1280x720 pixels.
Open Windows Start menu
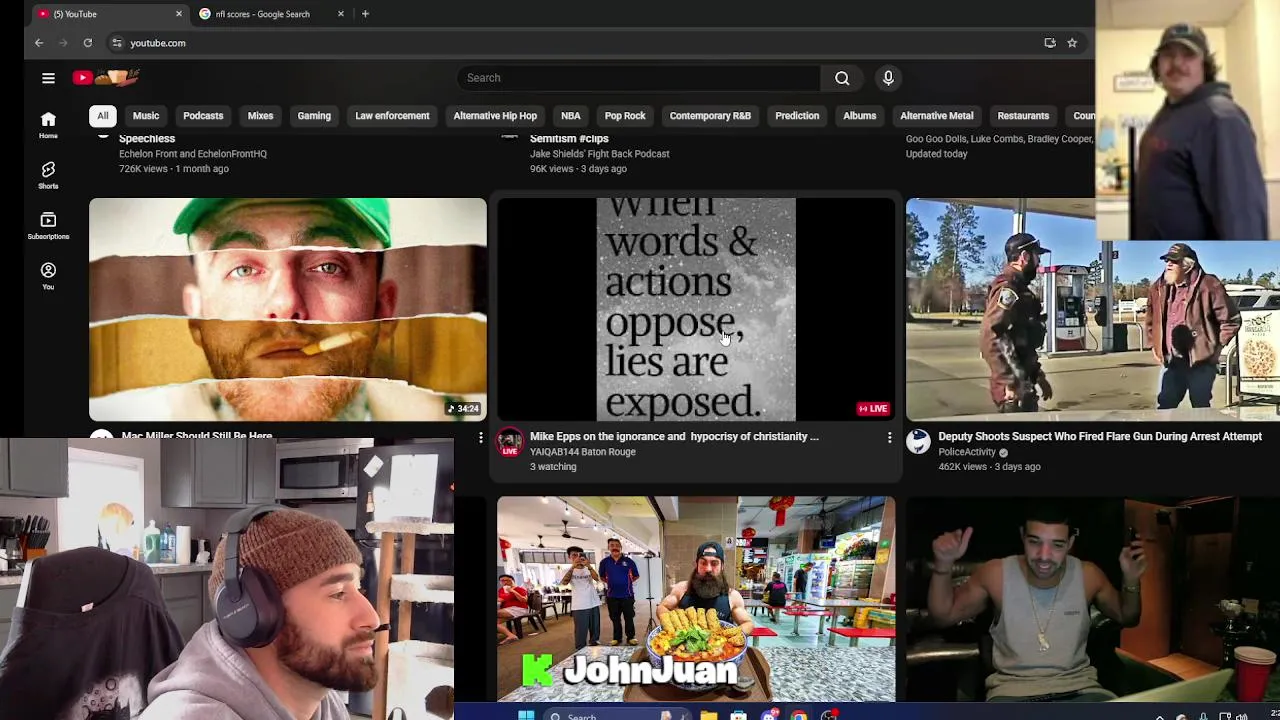tap(526, 715)
